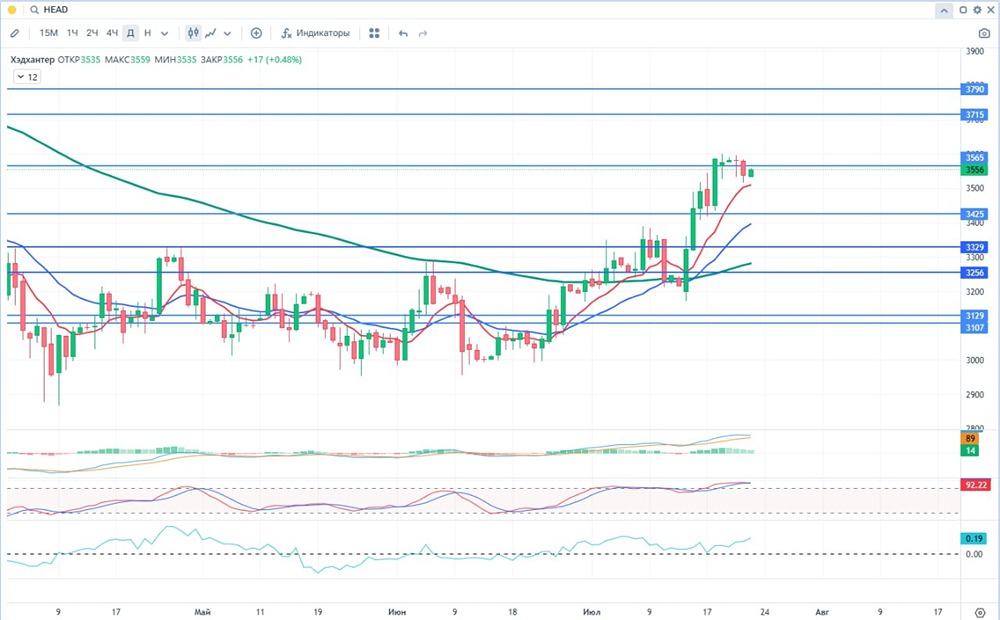Click the red 92.22 stochastic value label
The height and width of the screenshot is (620, 1000).
click(x=976, y=485)
